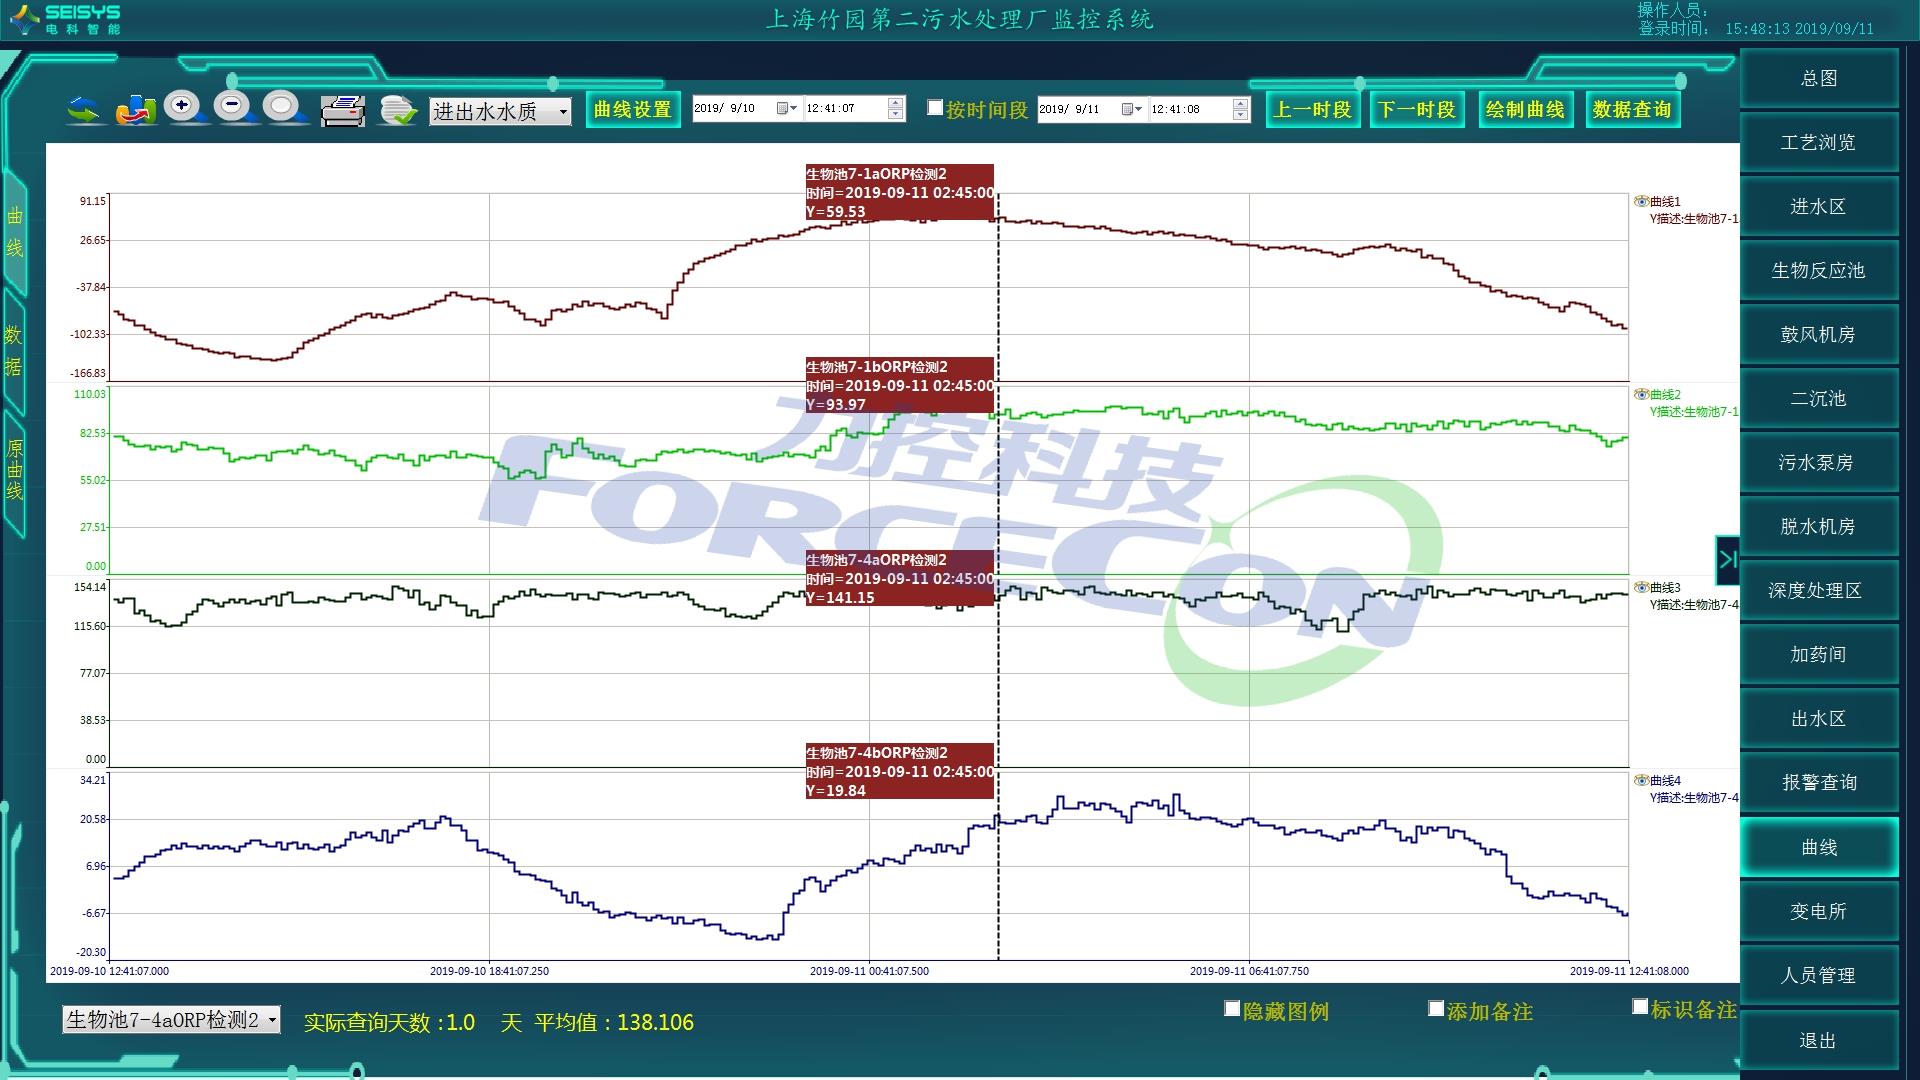Click the 数据查询 button

pyautogui.click(x=1632, y=109)
